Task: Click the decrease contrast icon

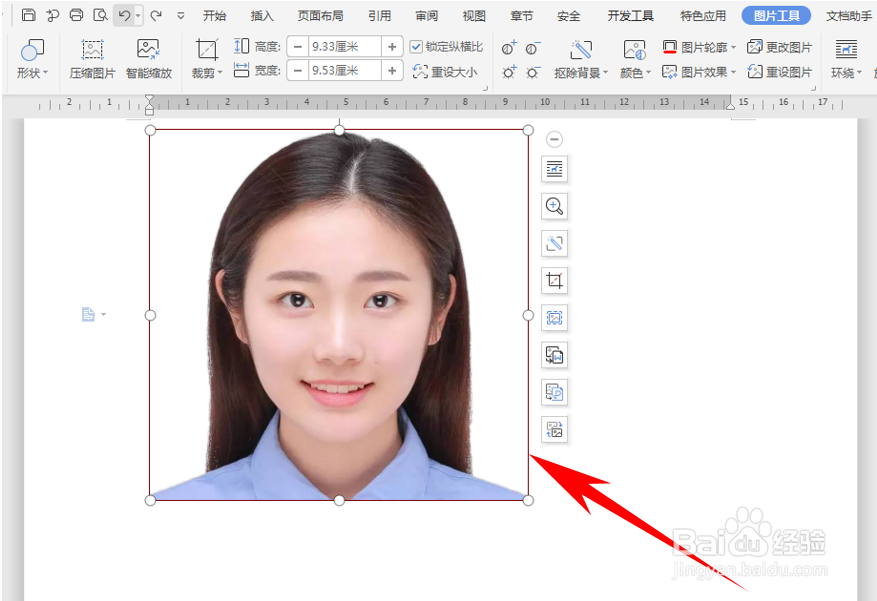Action: click(x=533, y=48)
